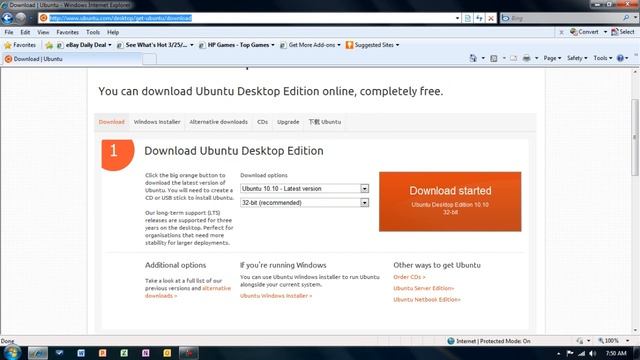This screenshot has height=360, width=640.
Task: Open the PowerPoint icon in taskbar
Action: 102,353
